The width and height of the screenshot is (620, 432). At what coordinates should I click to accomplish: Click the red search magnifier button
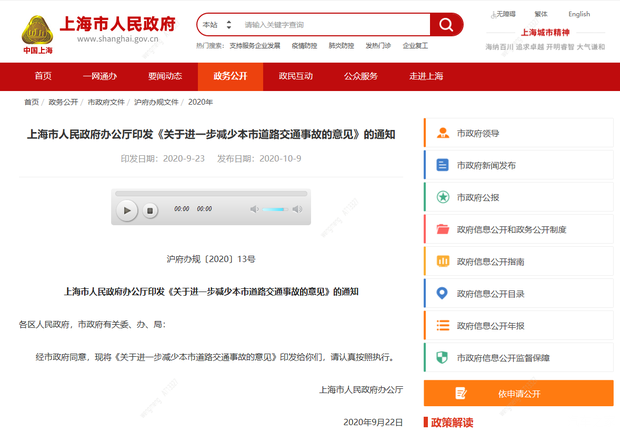pyautogui.click(x=446, y=25)
